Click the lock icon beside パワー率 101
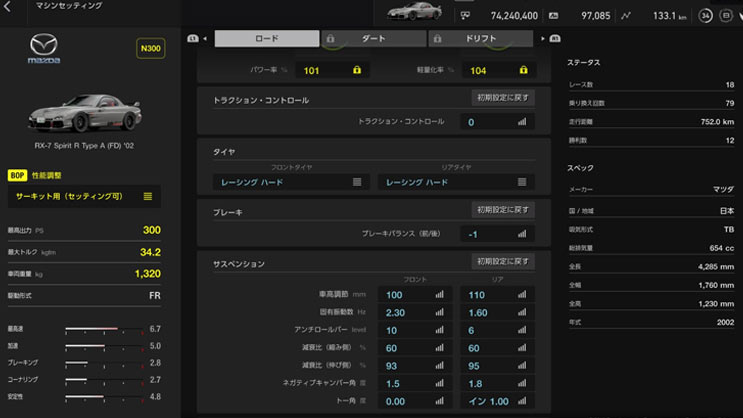743x418 pixels. point(356,71)
